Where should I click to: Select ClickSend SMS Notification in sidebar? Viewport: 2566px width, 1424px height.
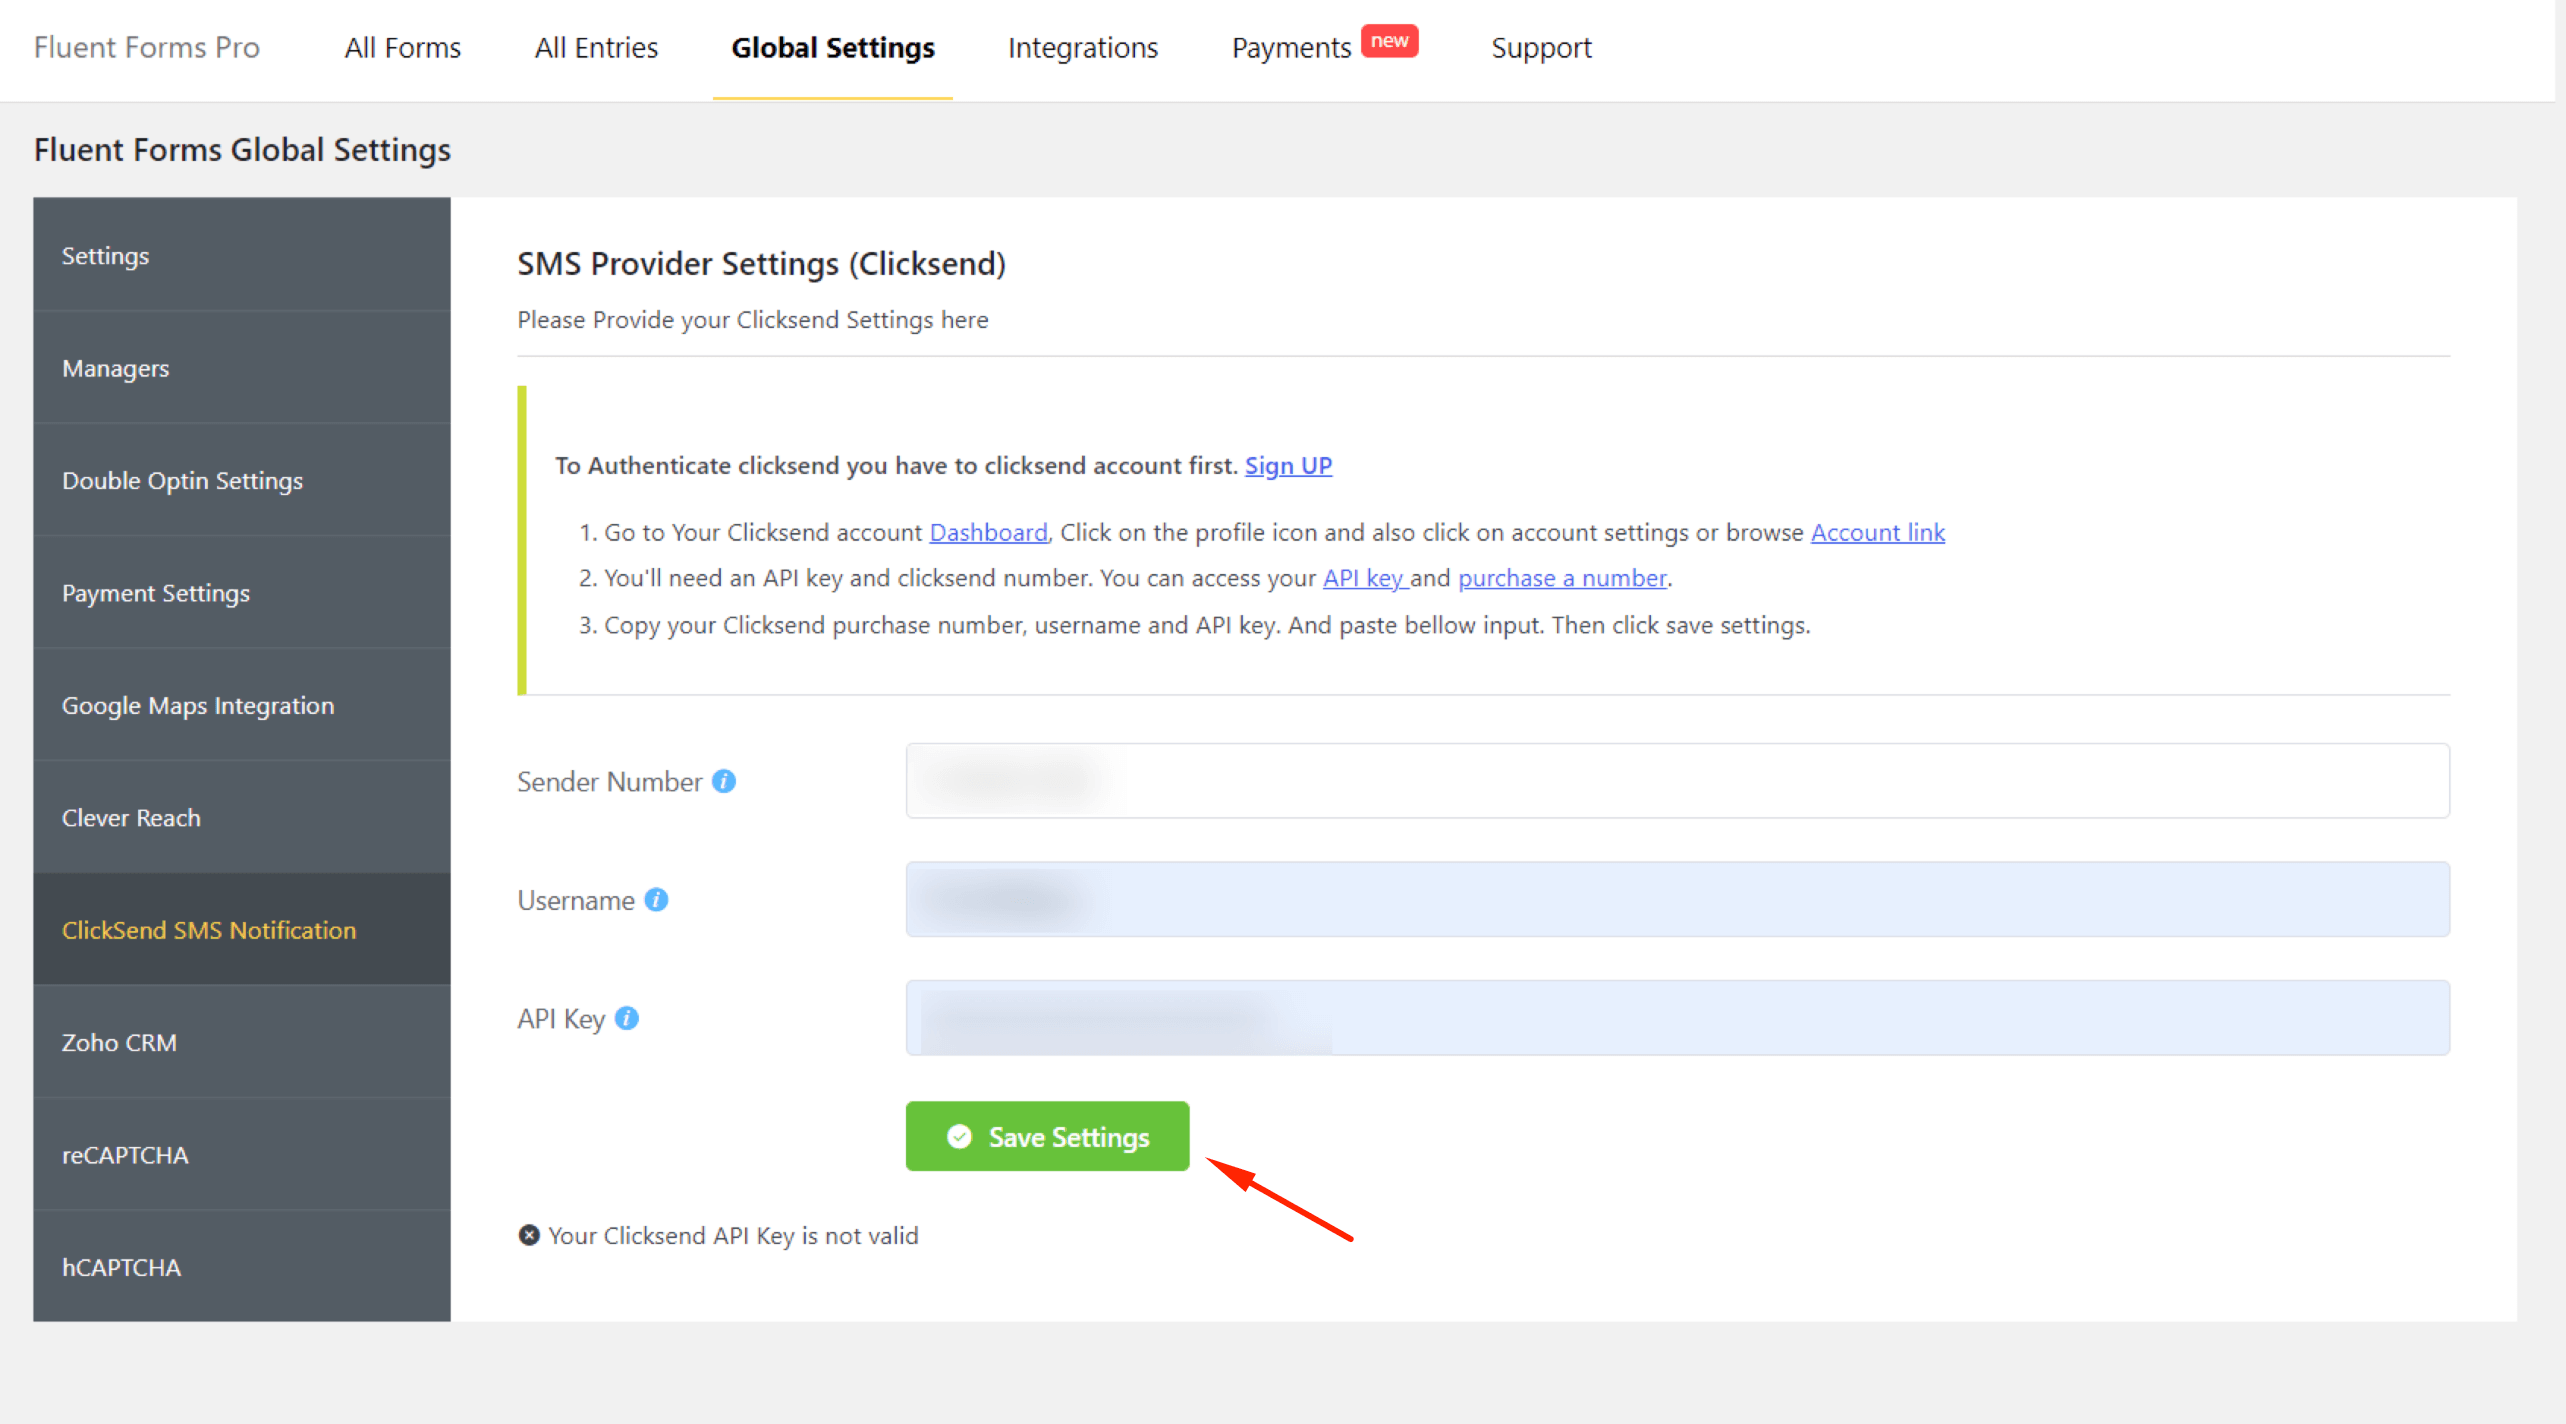coord(242,930)
